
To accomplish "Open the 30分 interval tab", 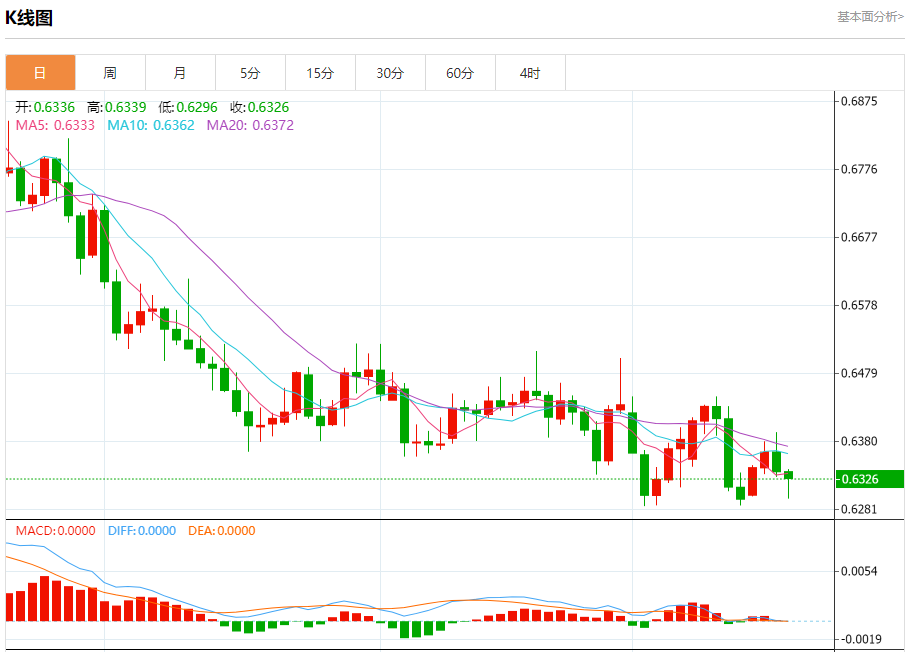I will 390,72.
